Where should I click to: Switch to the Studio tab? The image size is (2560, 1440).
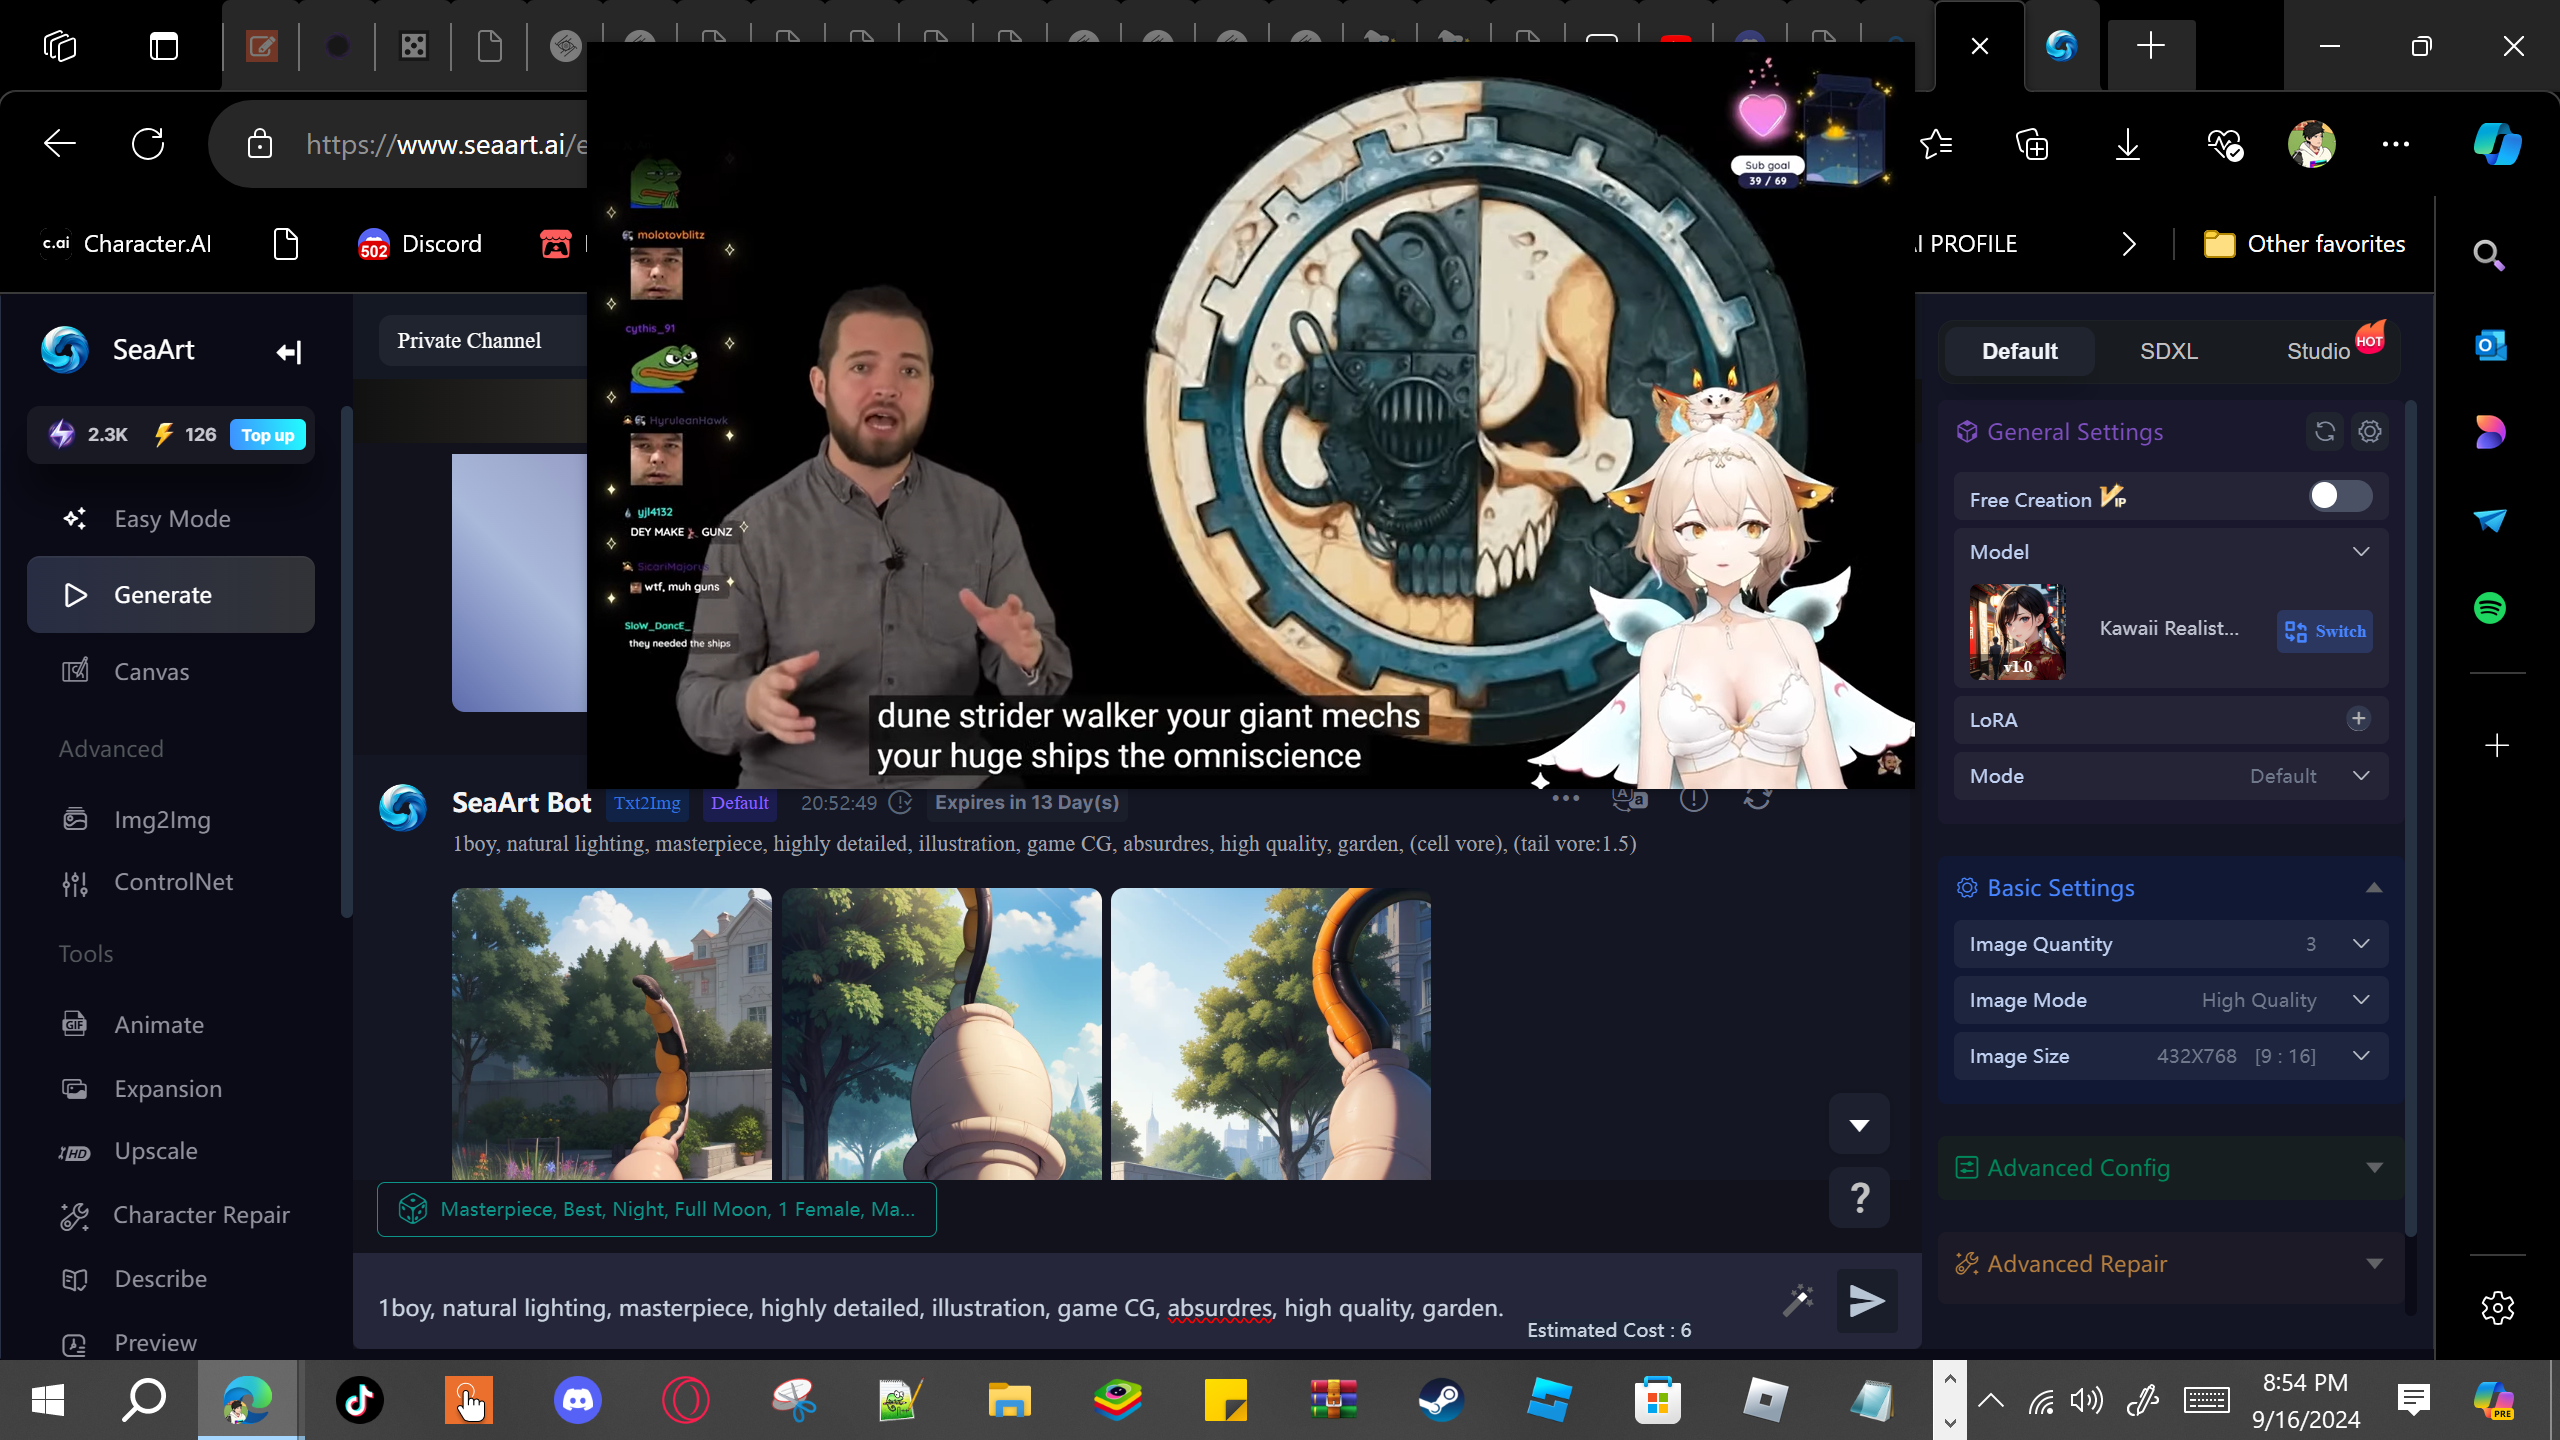(x=2318, y=351)
